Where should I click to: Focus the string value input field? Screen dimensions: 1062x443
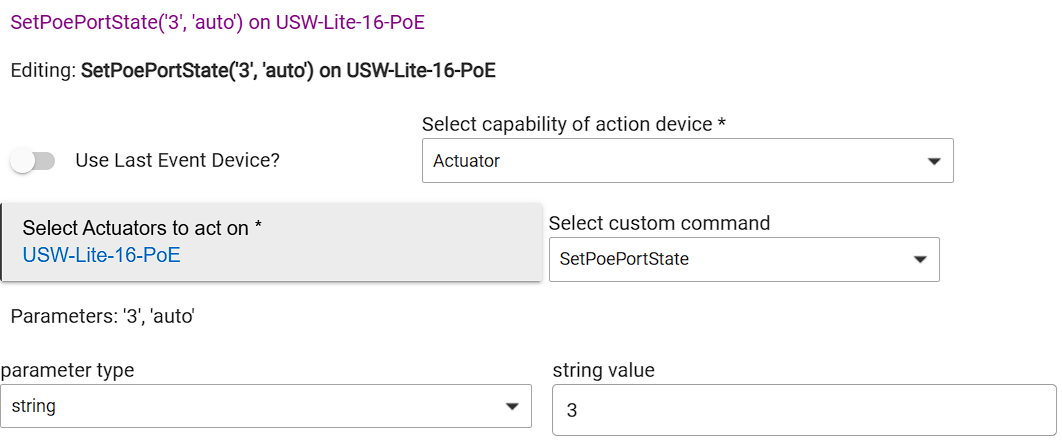tap(804, 410)
